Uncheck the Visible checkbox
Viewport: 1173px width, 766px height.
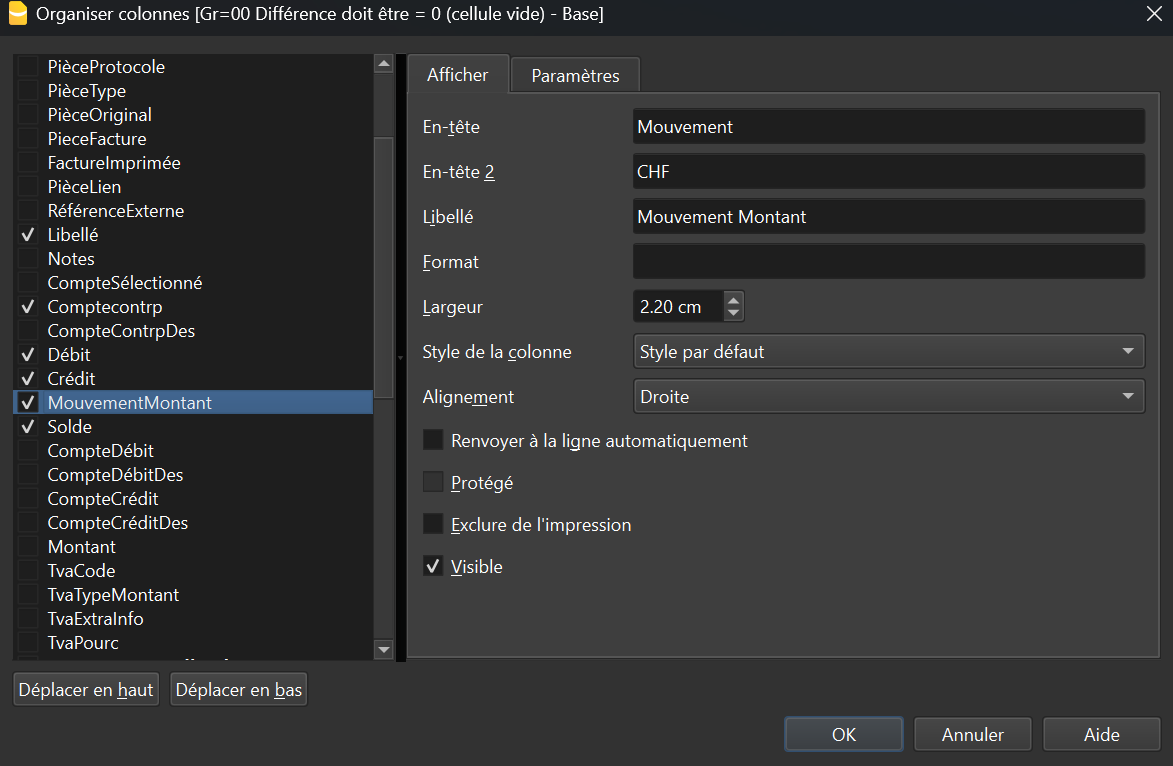coord(433,566)
